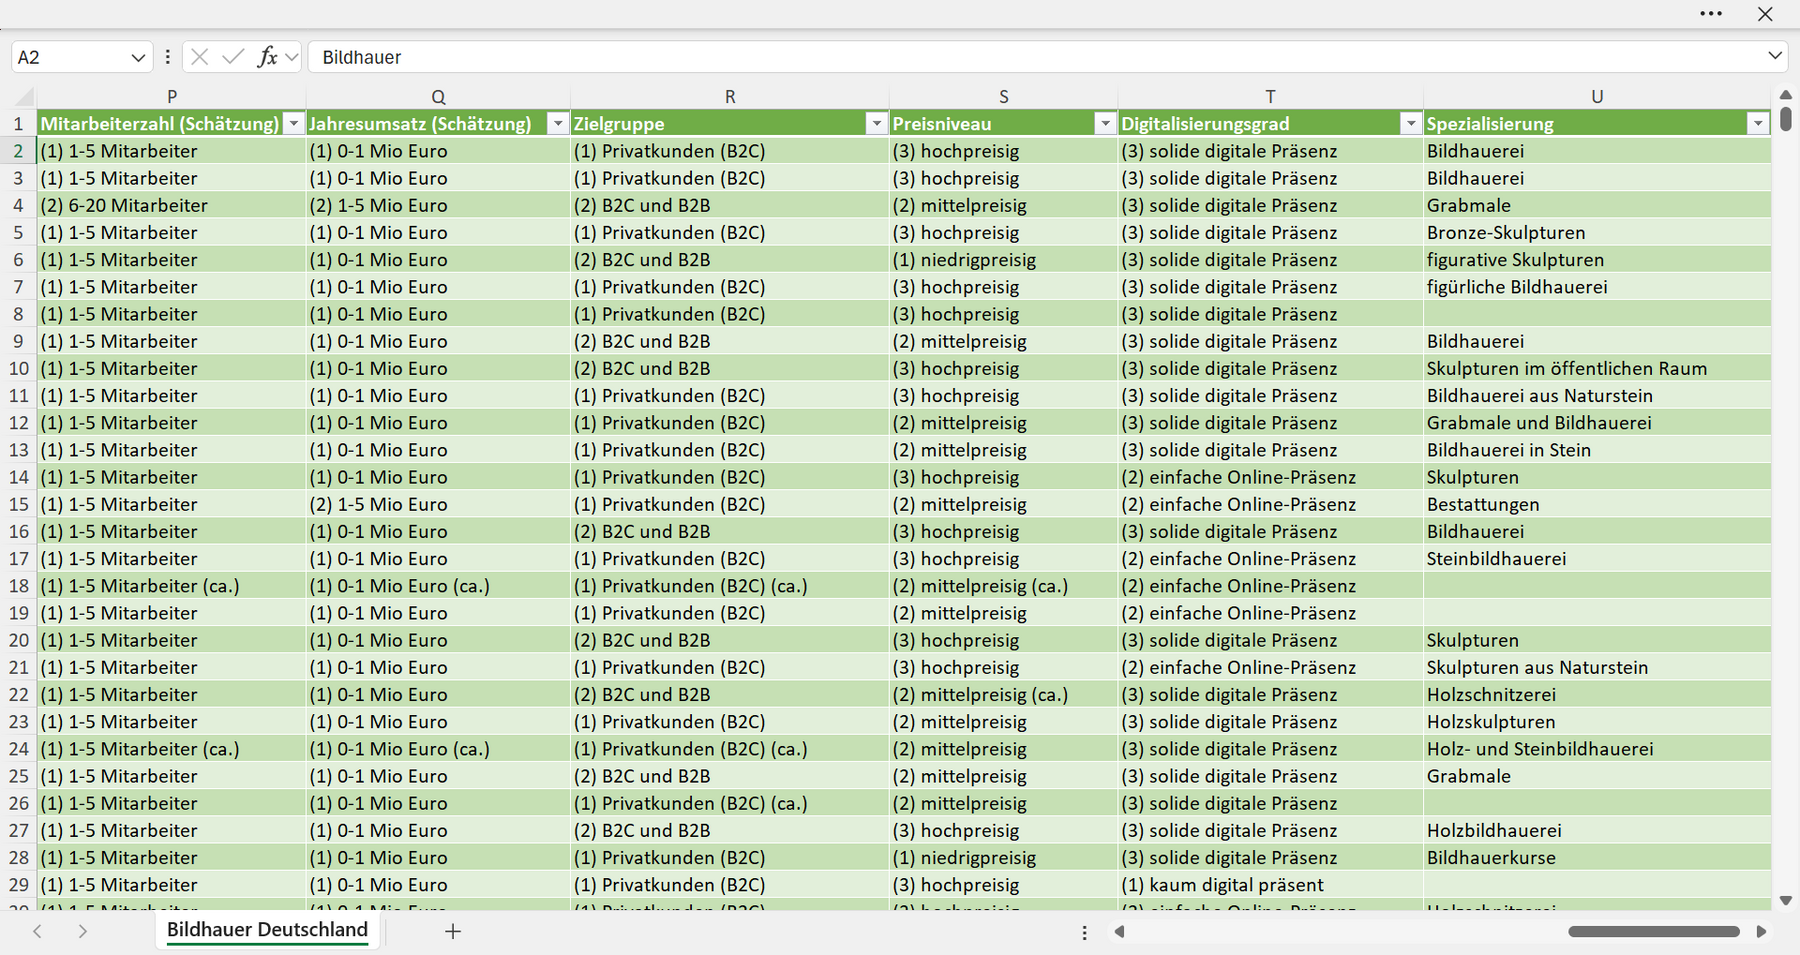Confirm entry with the checkmark icon

(233, 57)
